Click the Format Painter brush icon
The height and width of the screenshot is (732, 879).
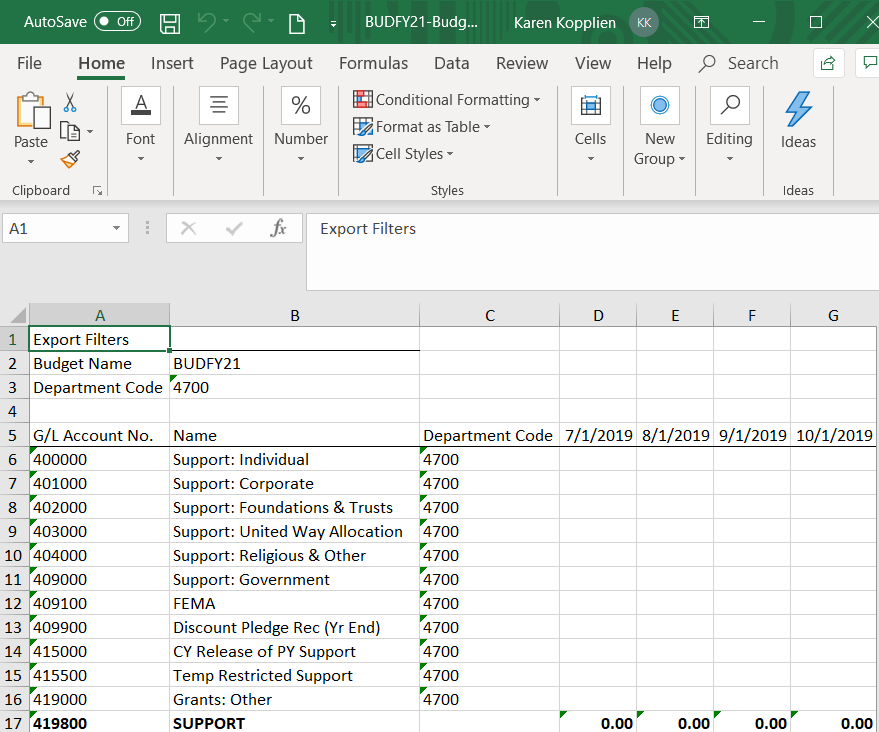pos(70,159)
